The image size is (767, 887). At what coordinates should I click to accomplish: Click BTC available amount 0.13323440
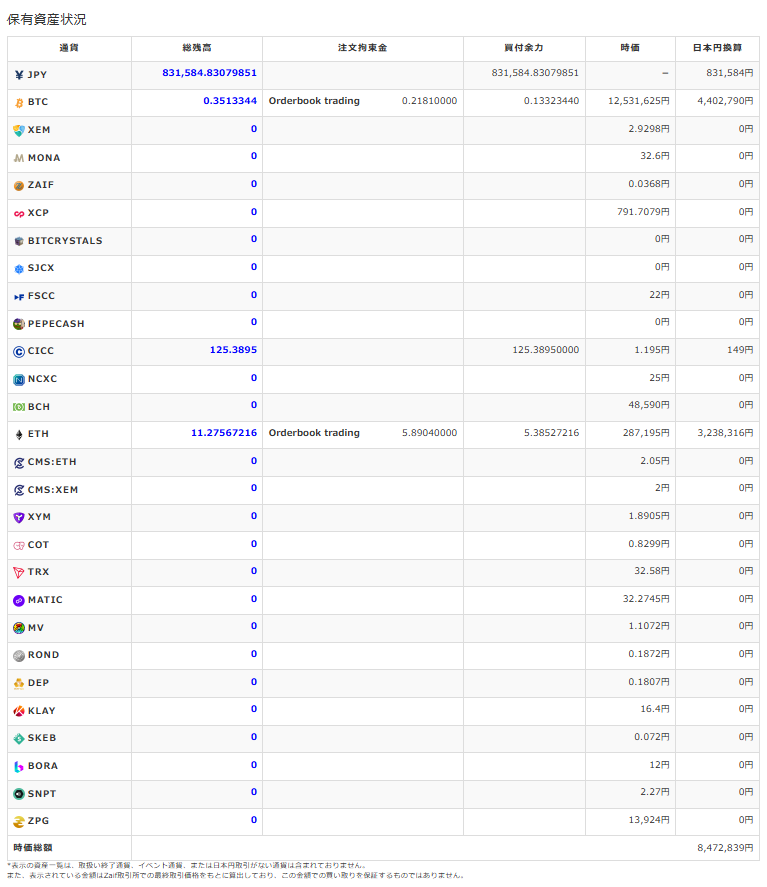(551, 101)
